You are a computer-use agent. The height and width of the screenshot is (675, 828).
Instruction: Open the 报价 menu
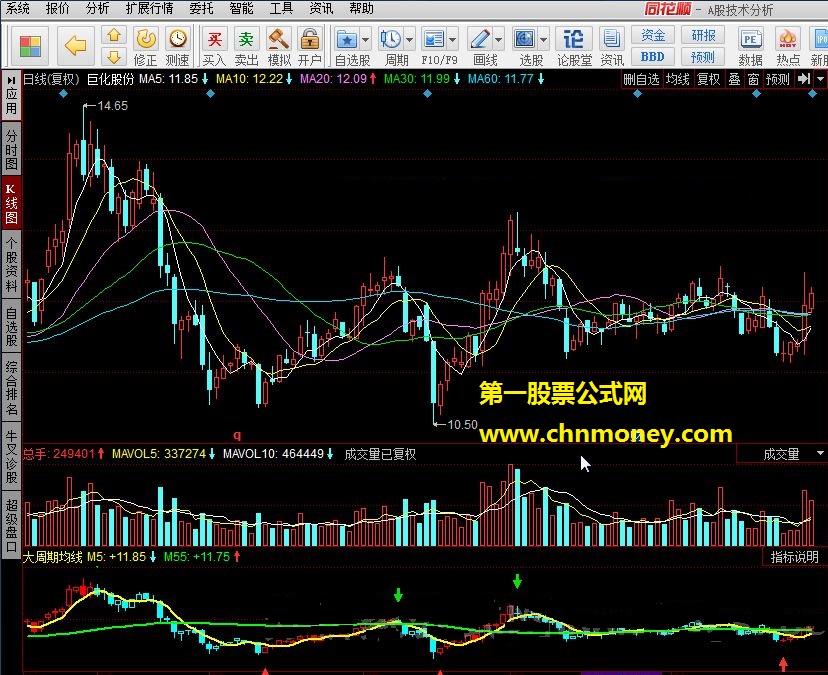[57, 8]
